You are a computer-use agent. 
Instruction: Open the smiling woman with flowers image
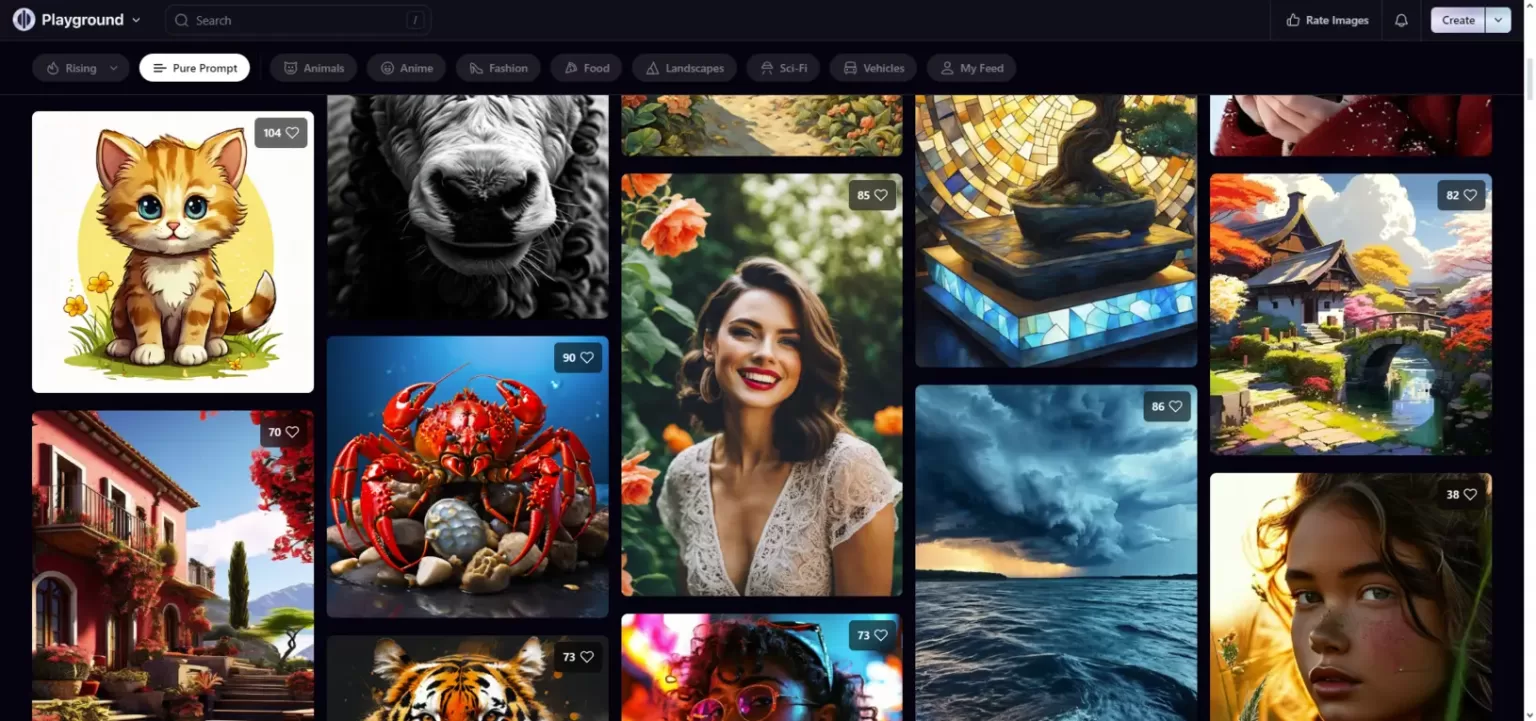pos(762,385)
